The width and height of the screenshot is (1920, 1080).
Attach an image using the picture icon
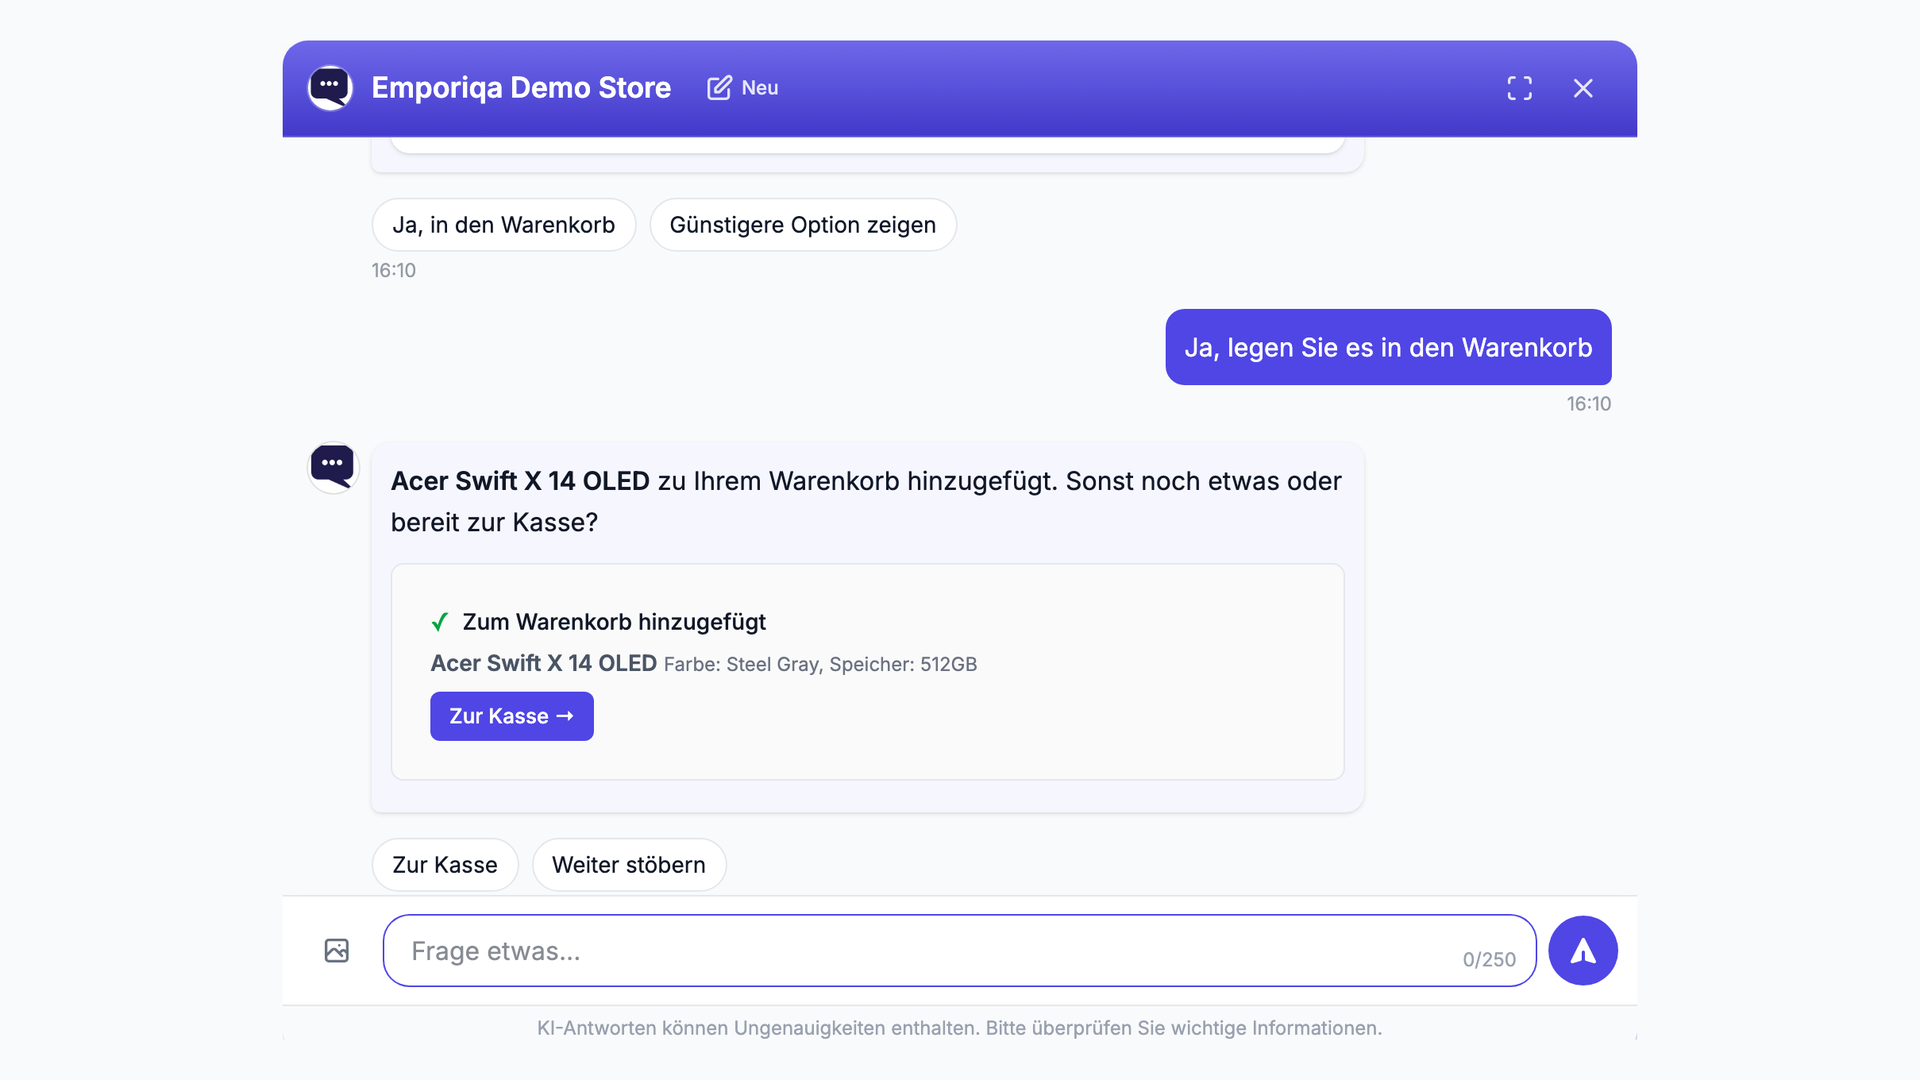tap(337, 951)
